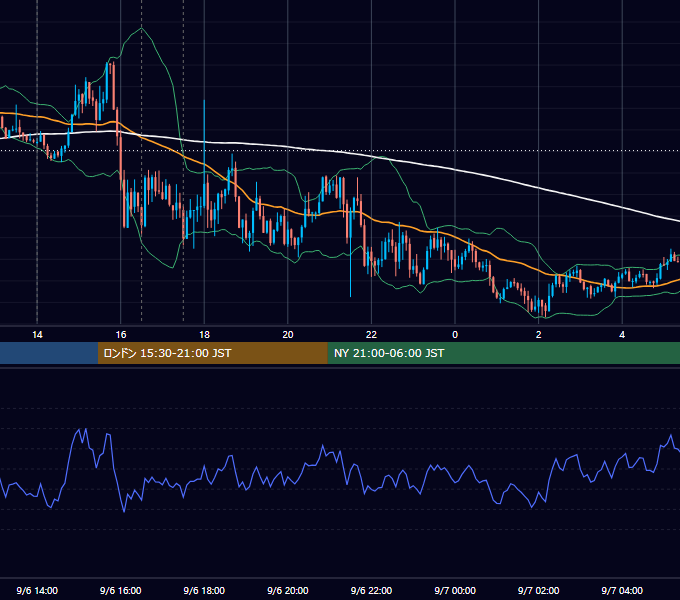Click the 4 hour label on price chart axis
This screenshot has width=680, height=600.
click(x=622, y=335)
